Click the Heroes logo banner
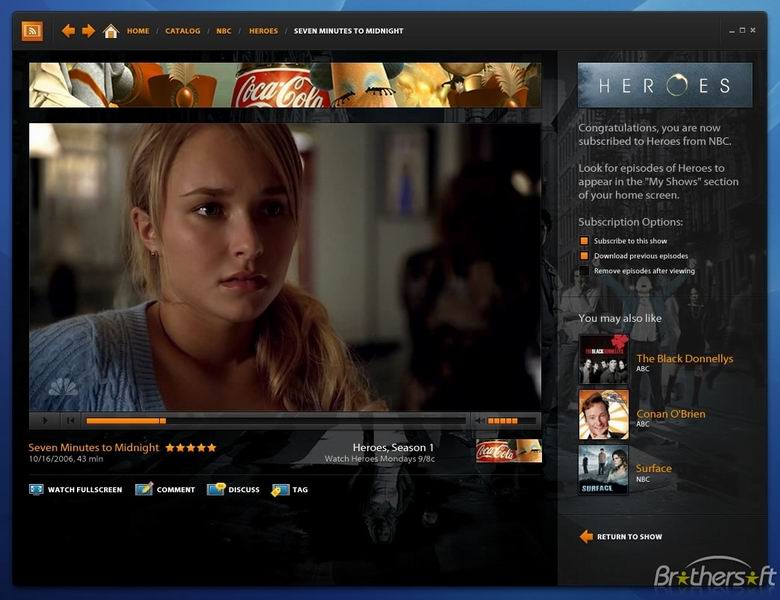Image resolution: width=780 pixels, height=600 pixels. pyautogui.click(x=665, y=85)
